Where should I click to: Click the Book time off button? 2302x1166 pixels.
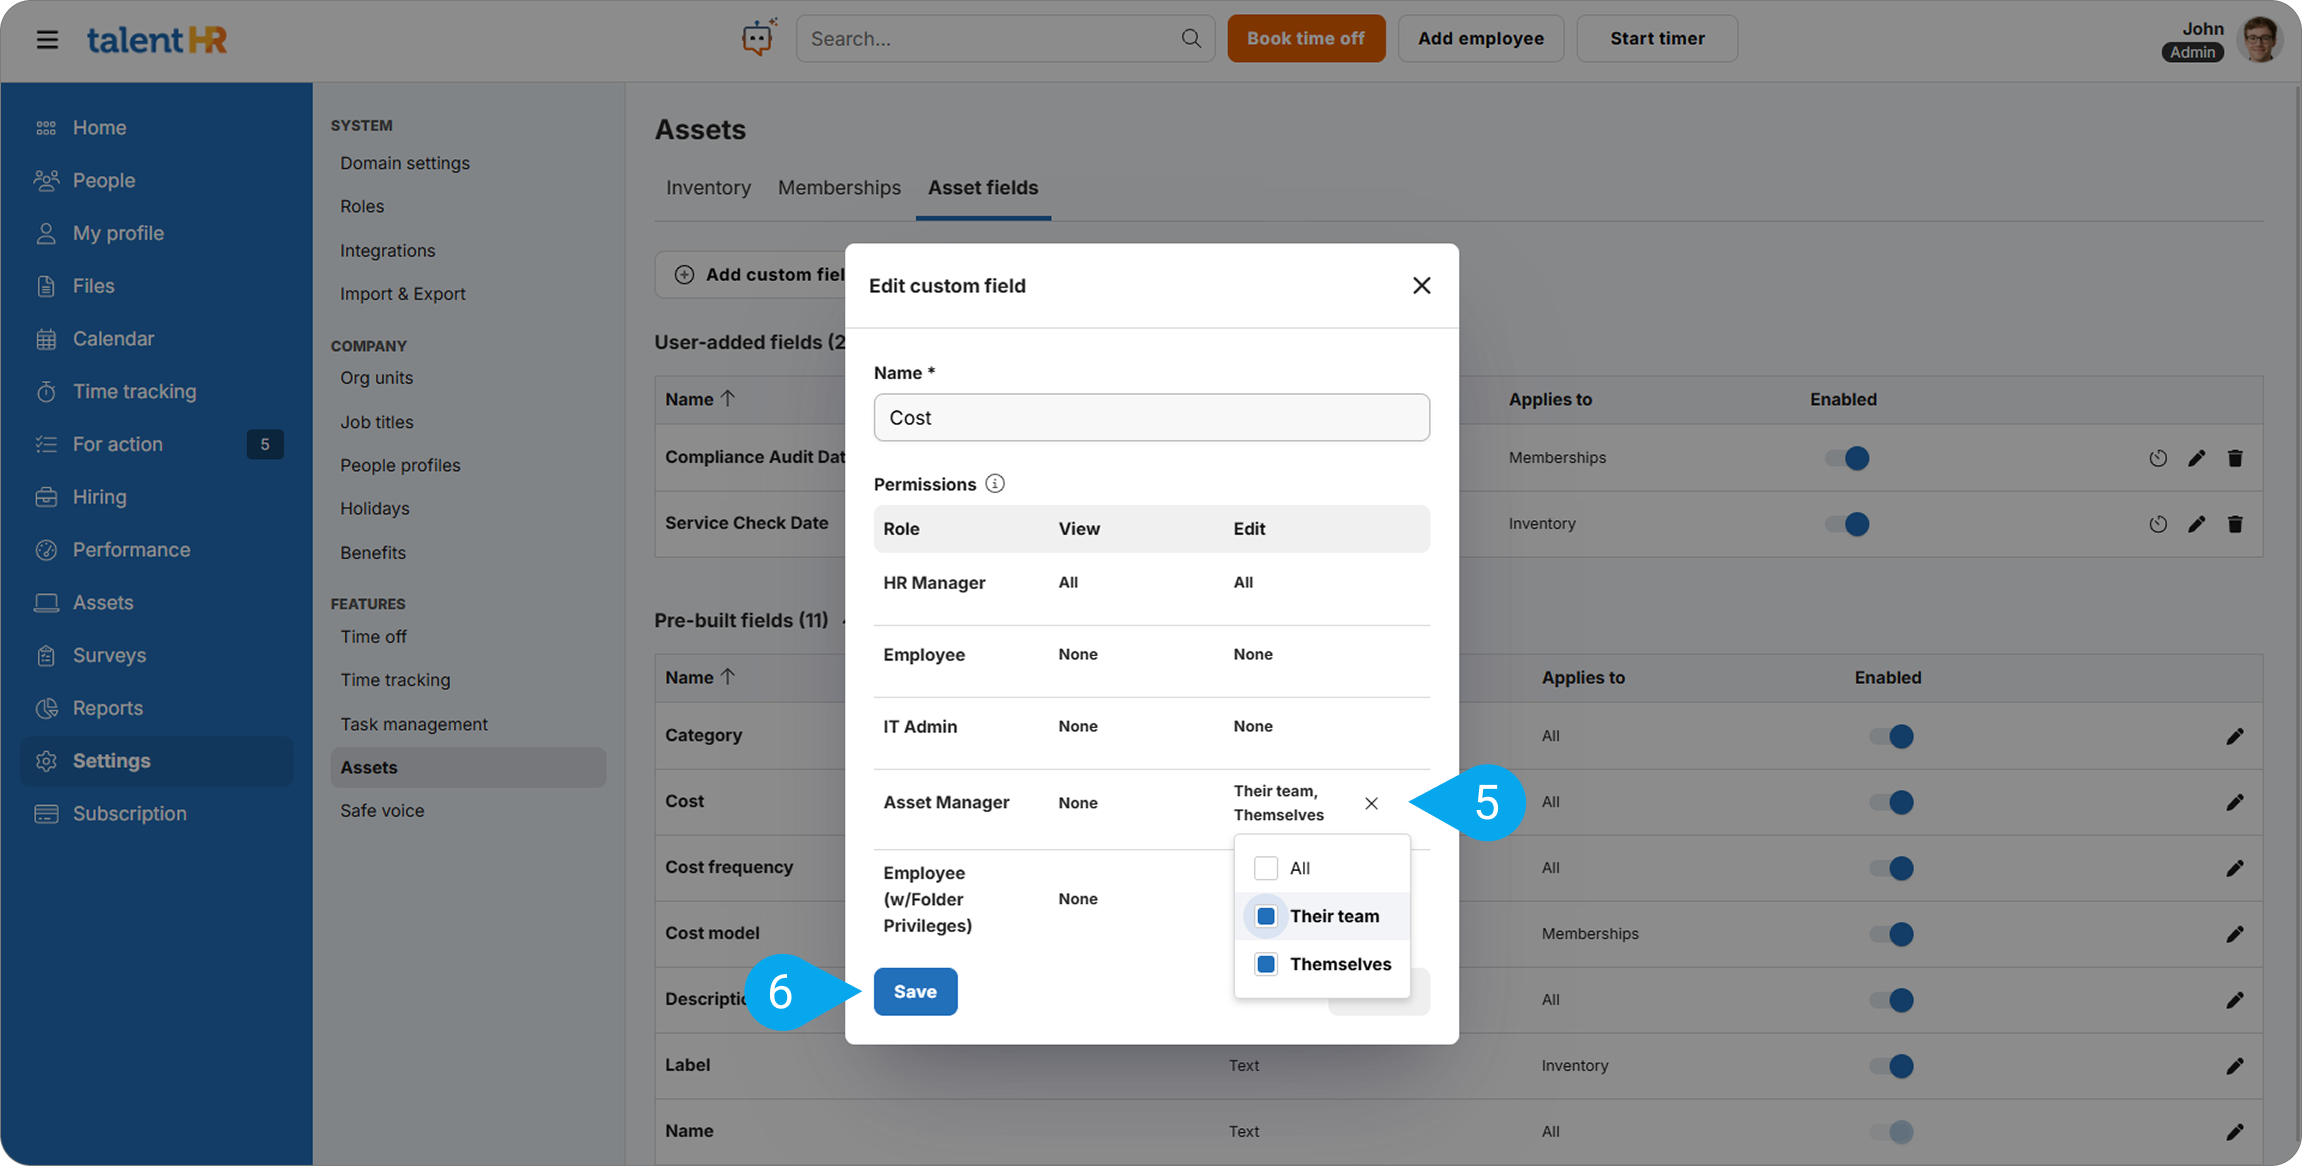[x=1305, y=38]
